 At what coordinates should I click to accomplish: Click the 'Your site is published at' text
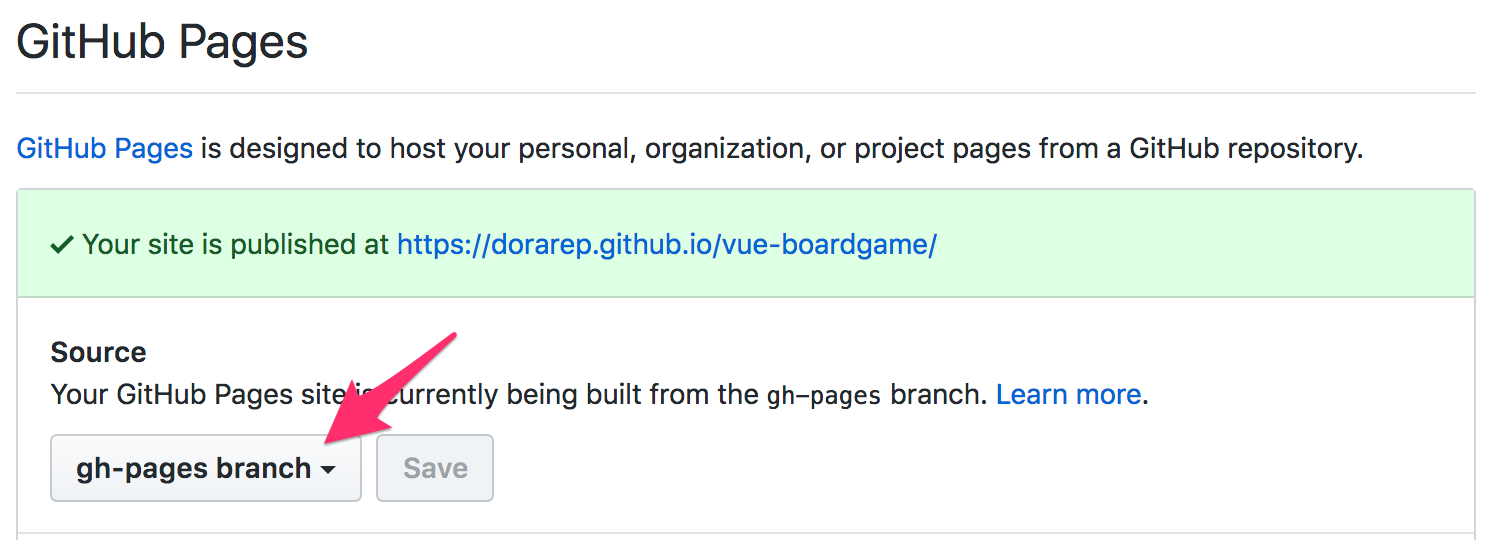pos(236,245)
